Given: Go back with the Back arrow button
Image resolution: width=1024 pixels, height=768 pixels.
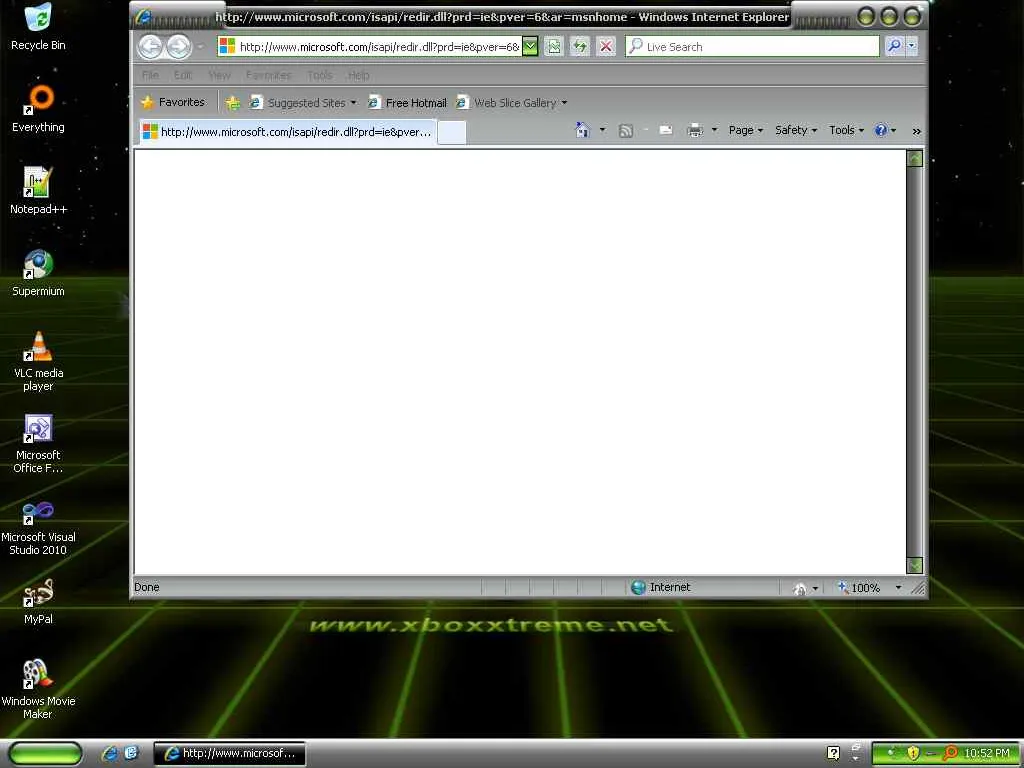Looking at the screenshot, I should point(150,46).
